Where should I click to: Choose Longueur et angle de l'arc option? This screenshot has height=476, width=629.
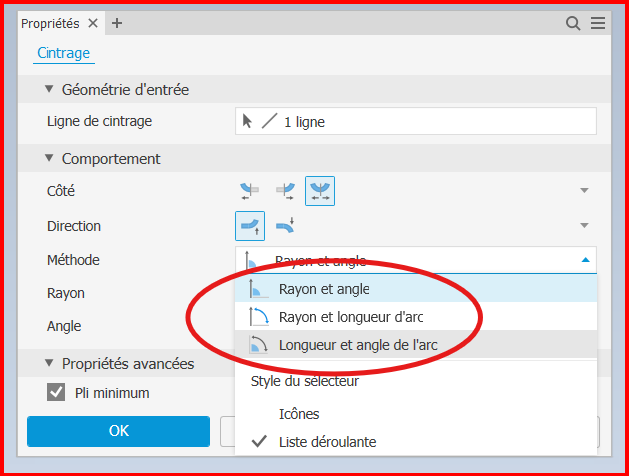pos(358,345)
